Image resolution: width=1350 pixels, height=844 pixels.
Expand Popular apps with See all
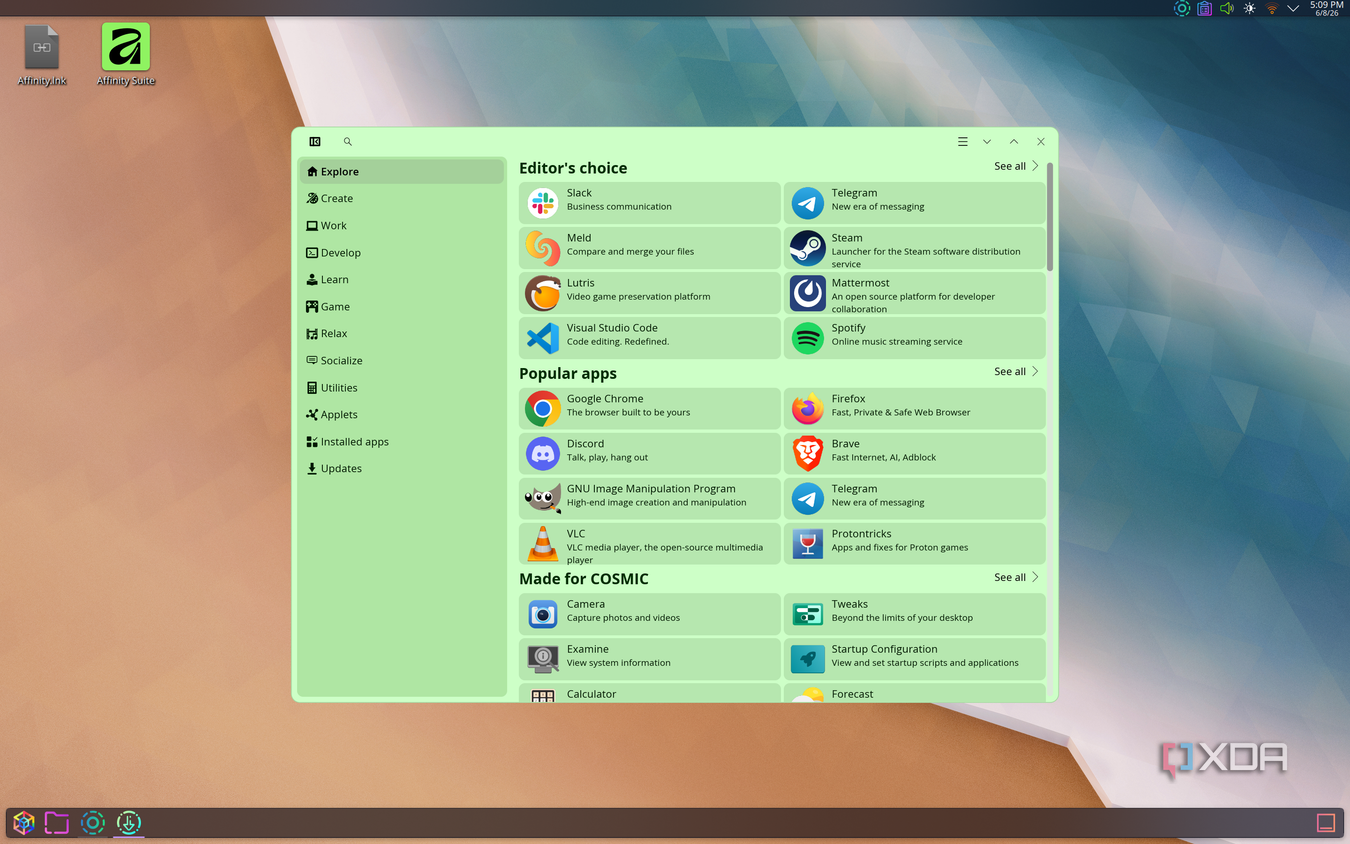[x=1016, y=371]
